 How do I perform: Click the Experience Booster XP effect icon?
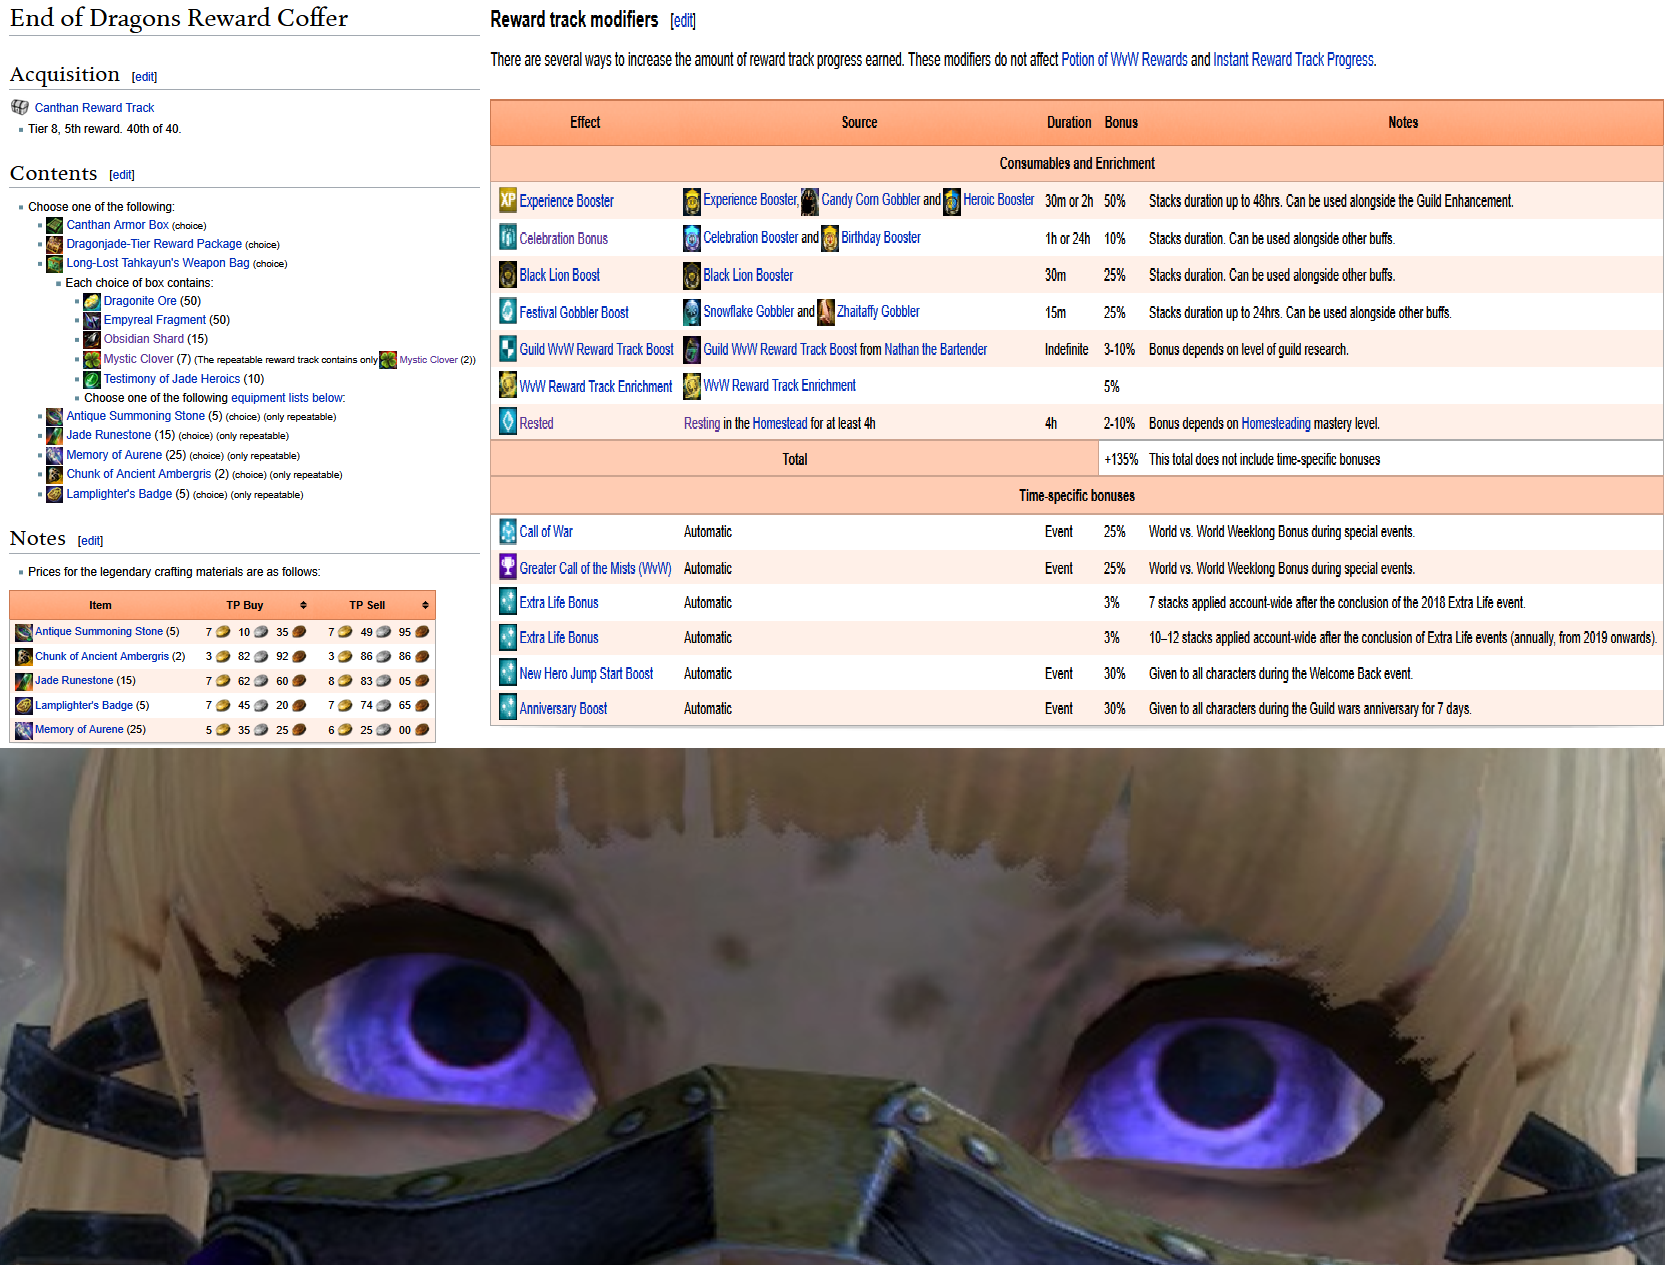(x=508, y=200)
